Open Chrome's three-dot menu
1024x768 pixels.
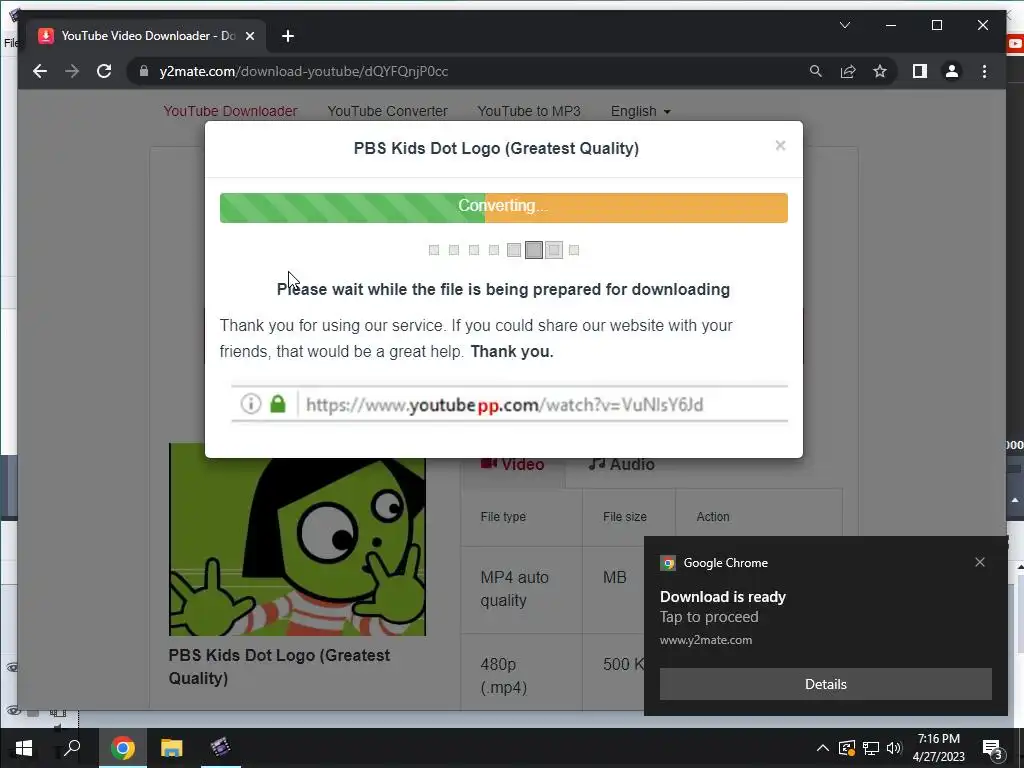(984, 71)
